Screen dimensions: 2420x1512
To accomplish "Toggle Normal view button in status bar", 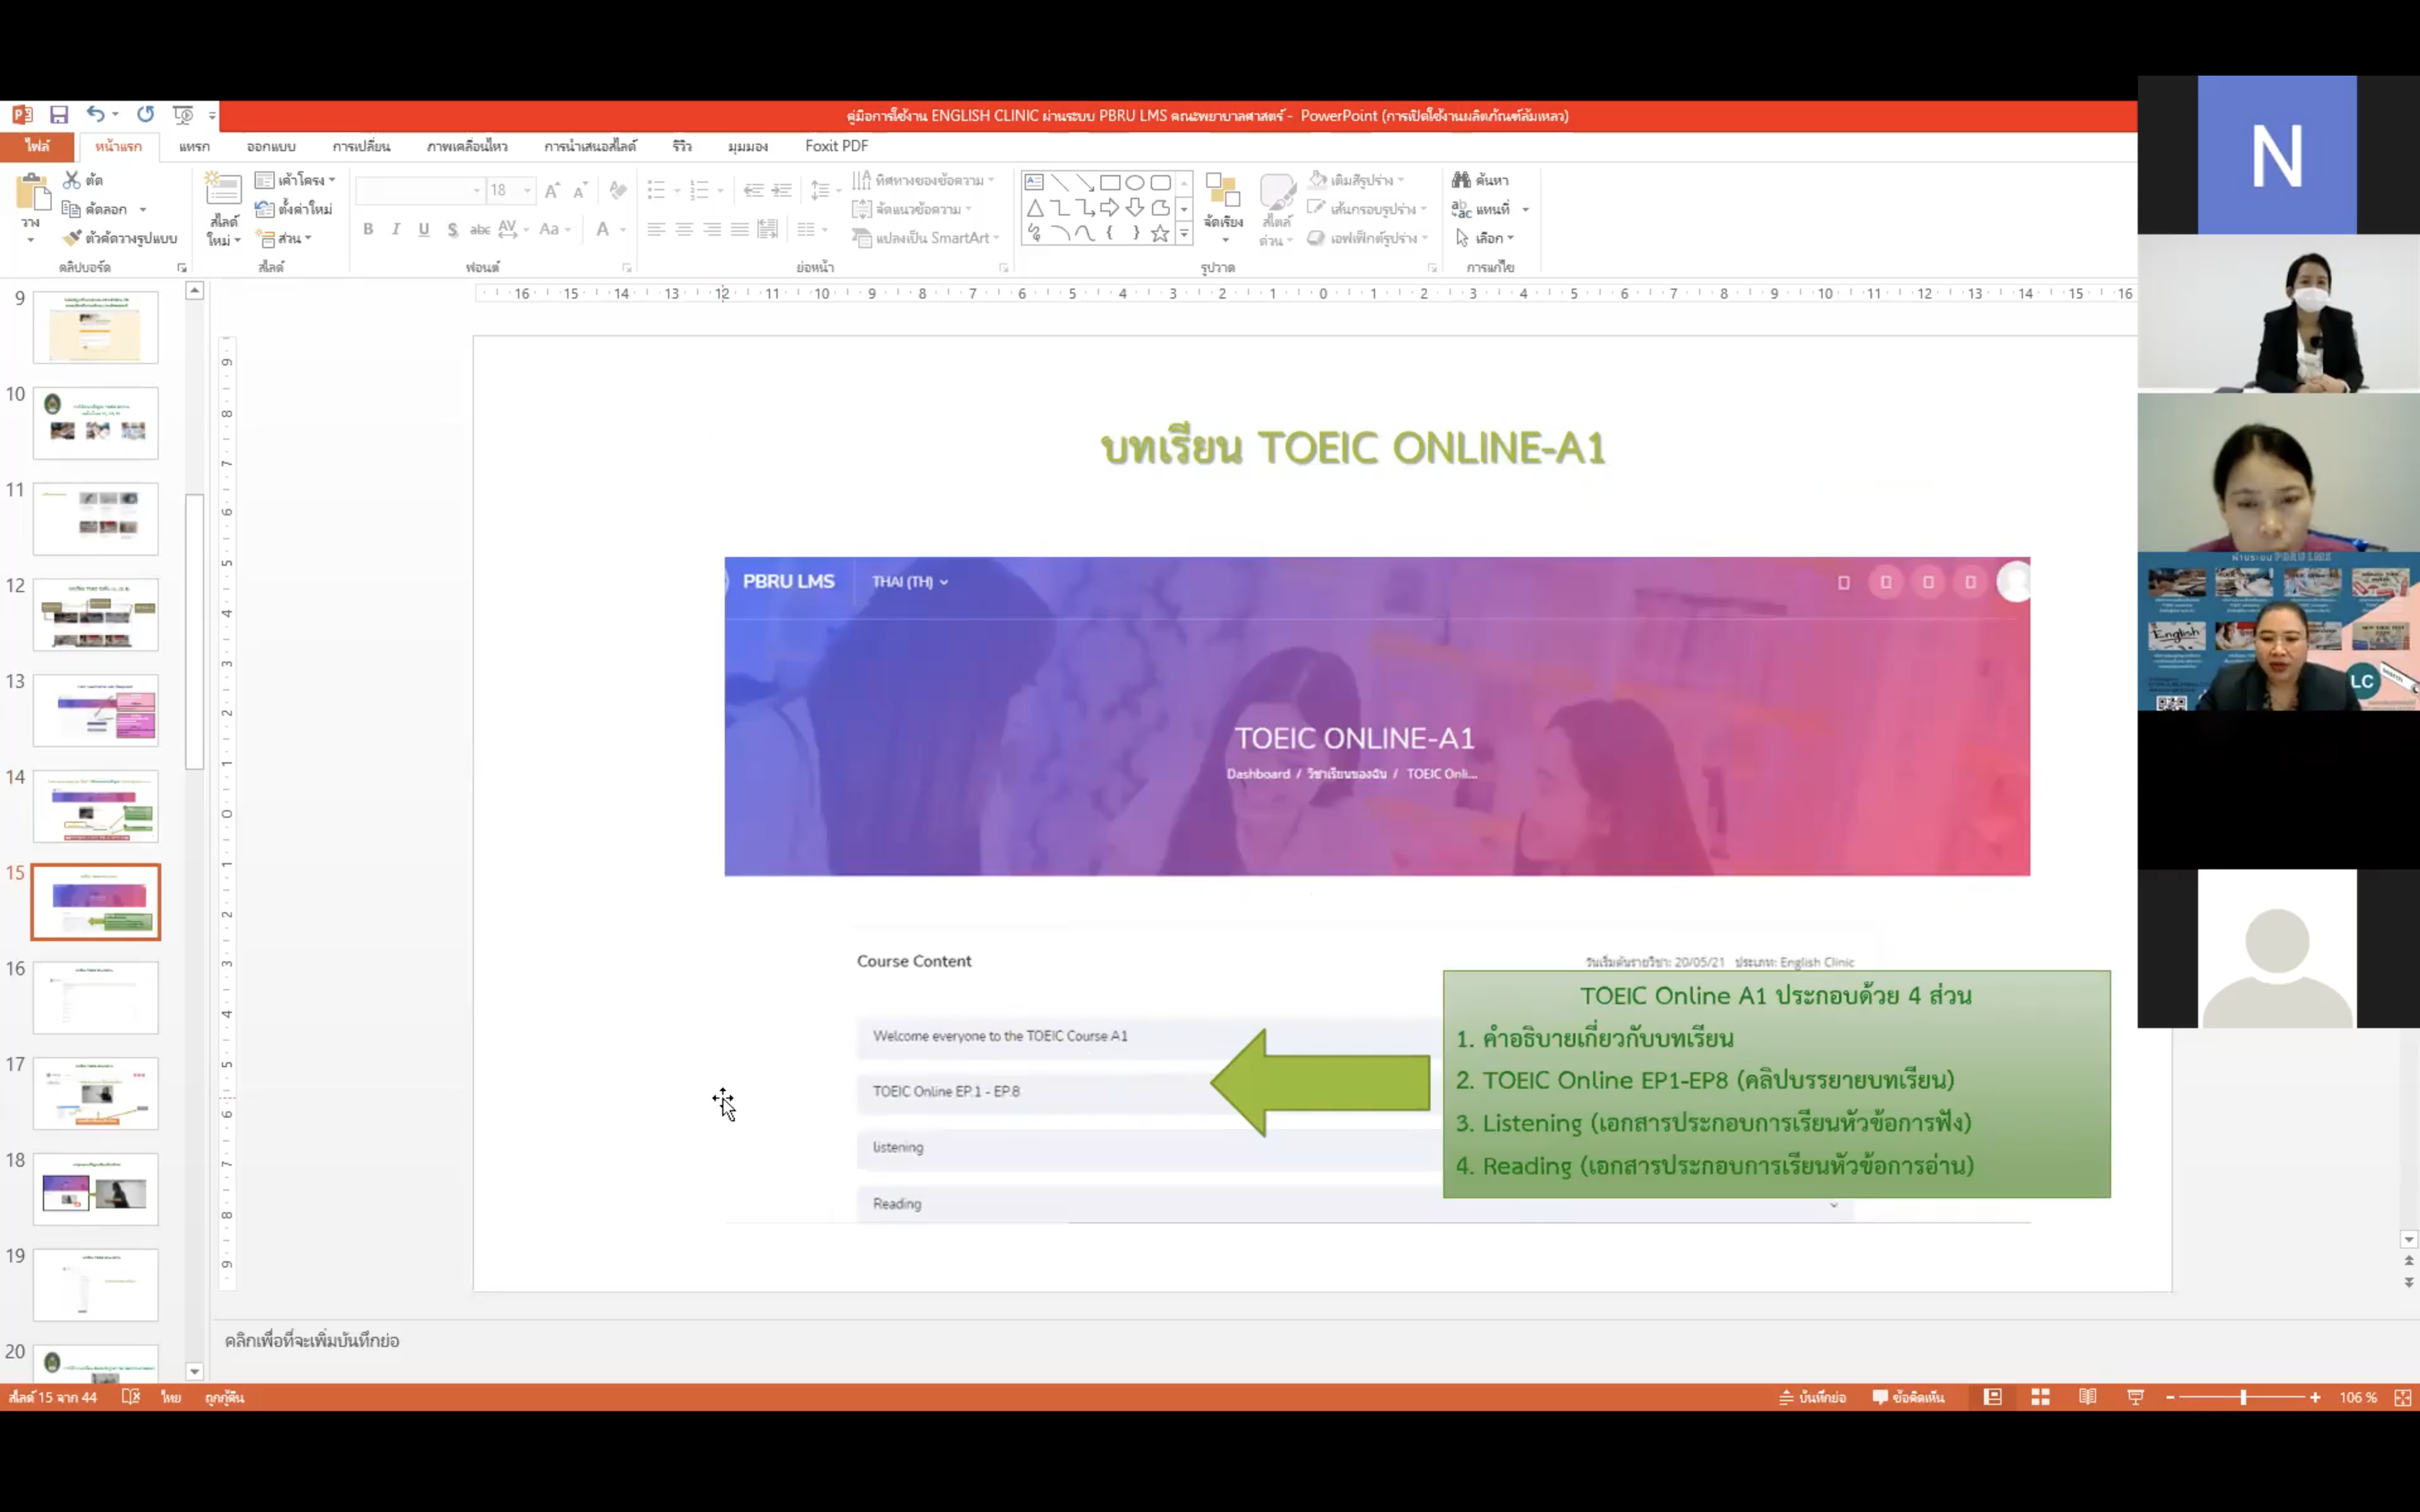I will pyautogui.click(x=1992, y=1397).
